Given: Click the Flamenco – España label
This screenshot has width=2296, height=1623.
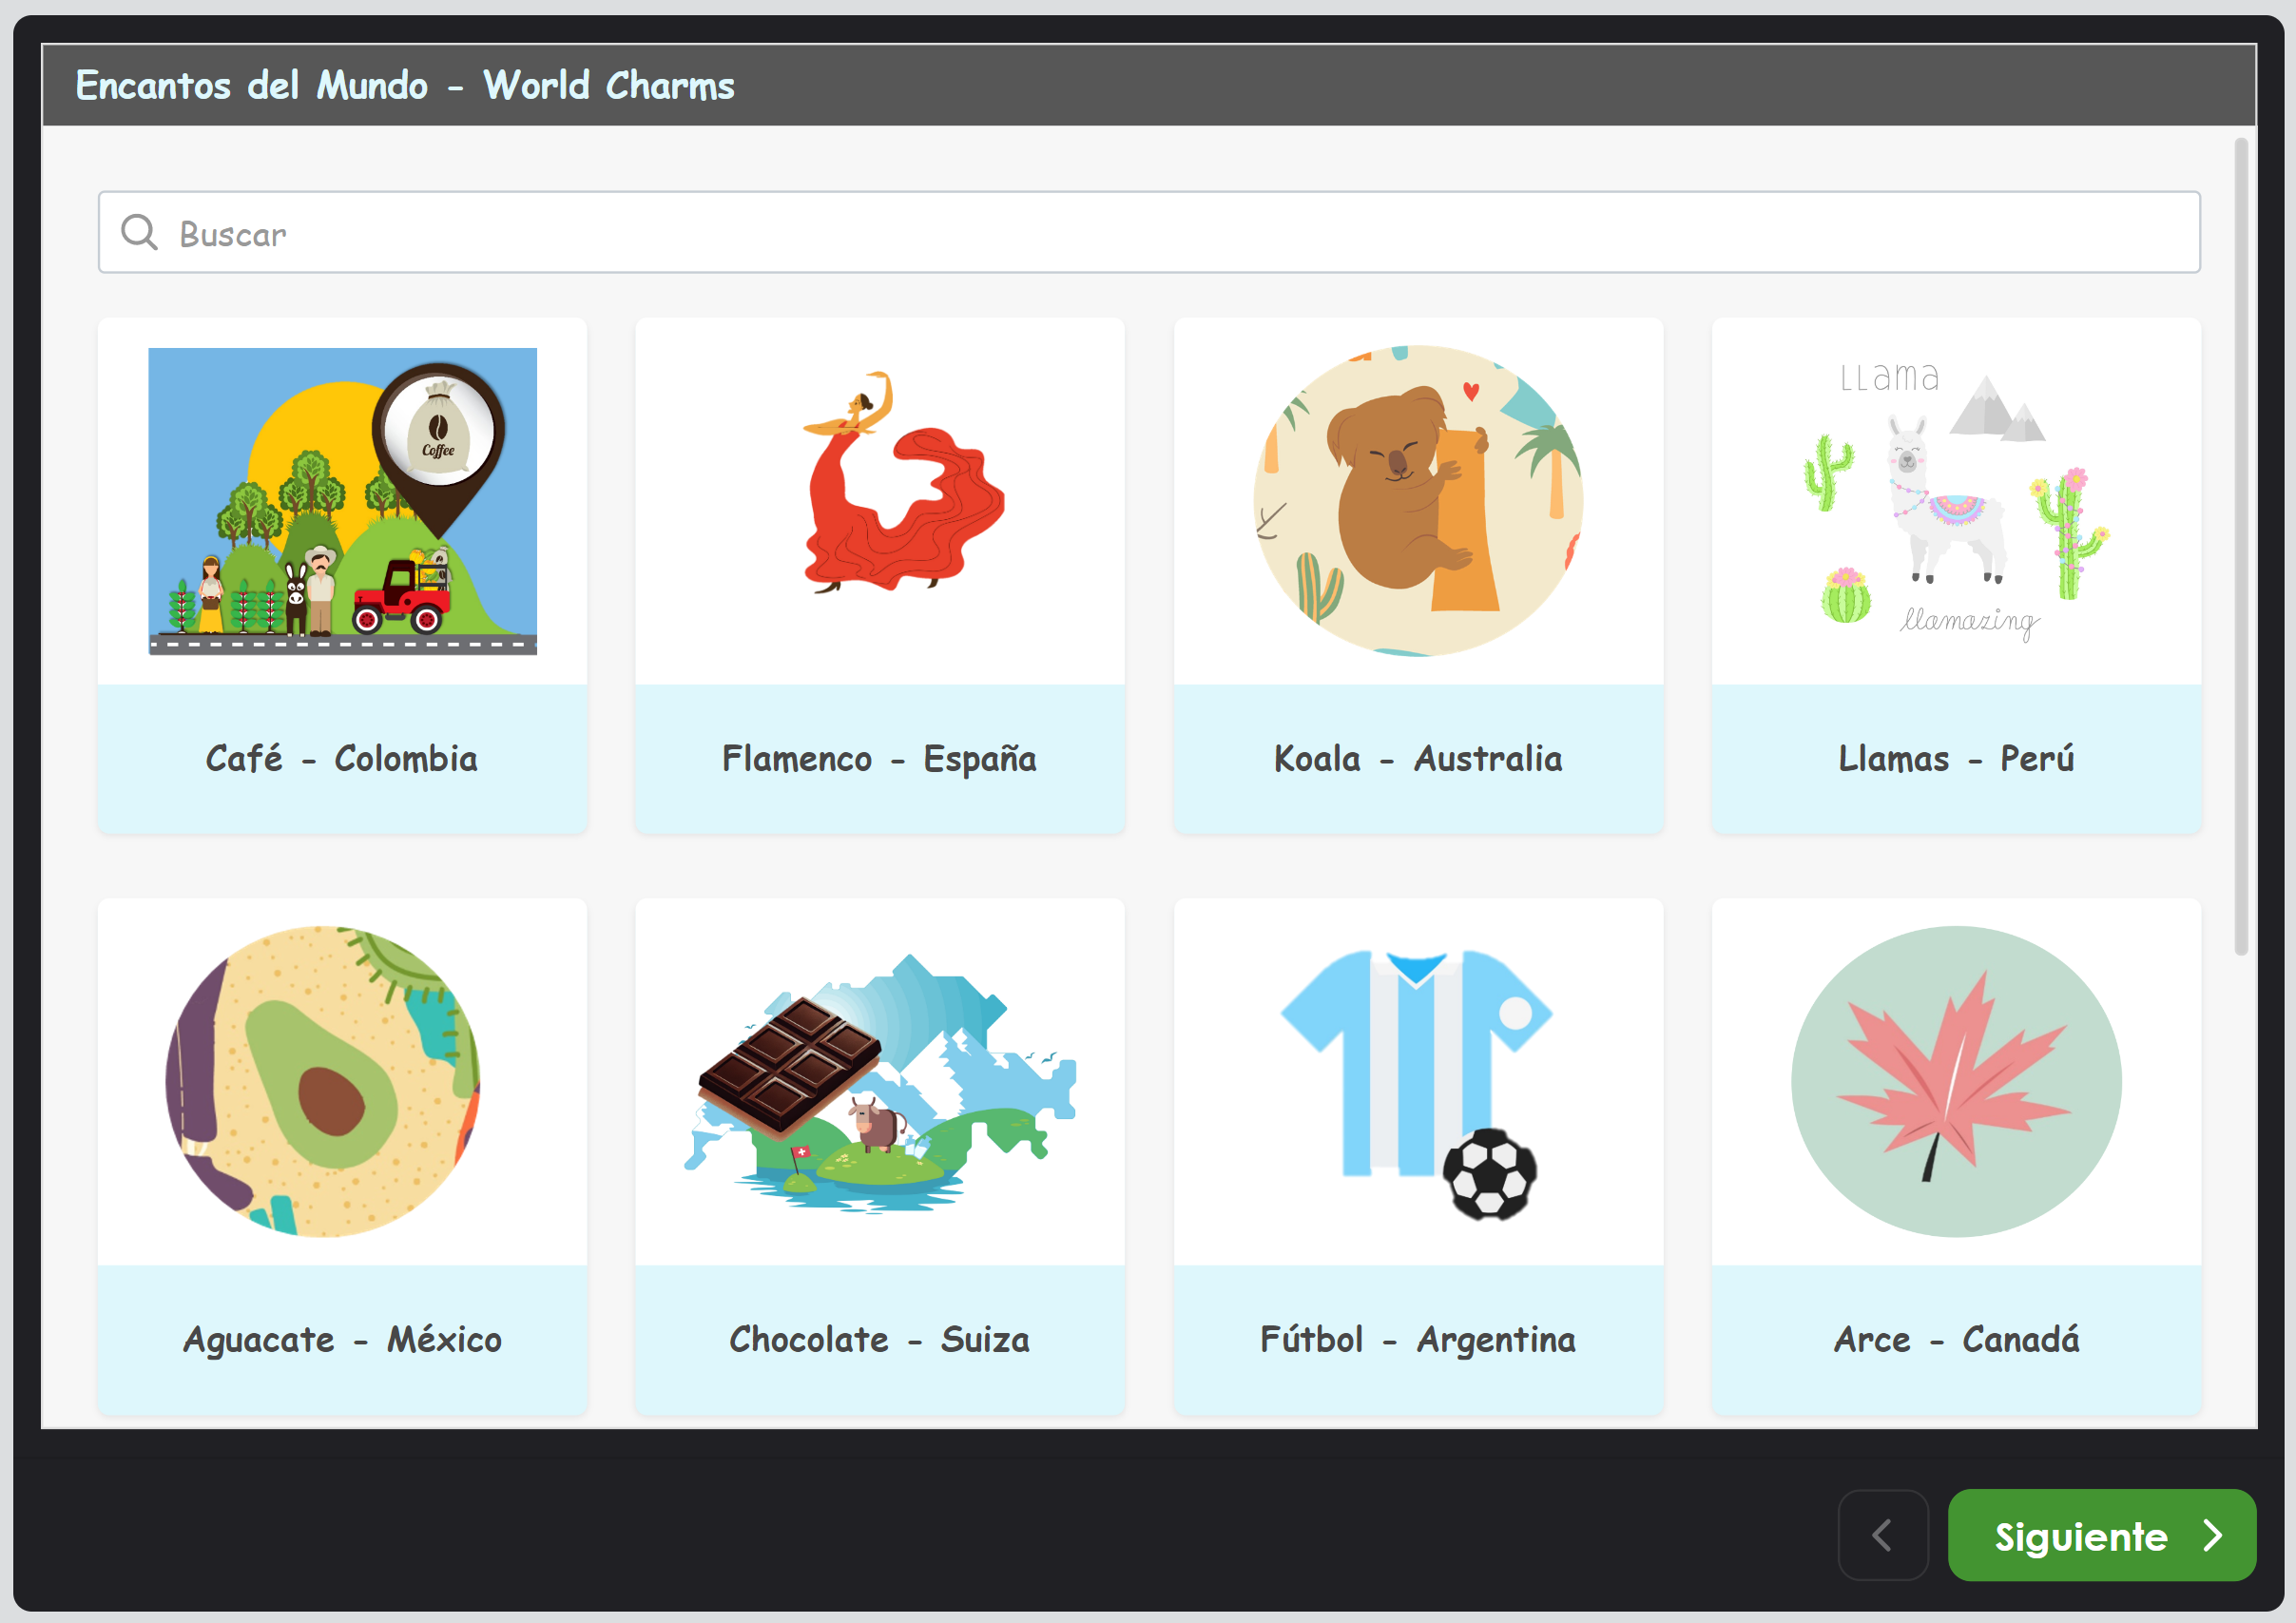Looking at the screenshot, I should [x=880, y=759].
